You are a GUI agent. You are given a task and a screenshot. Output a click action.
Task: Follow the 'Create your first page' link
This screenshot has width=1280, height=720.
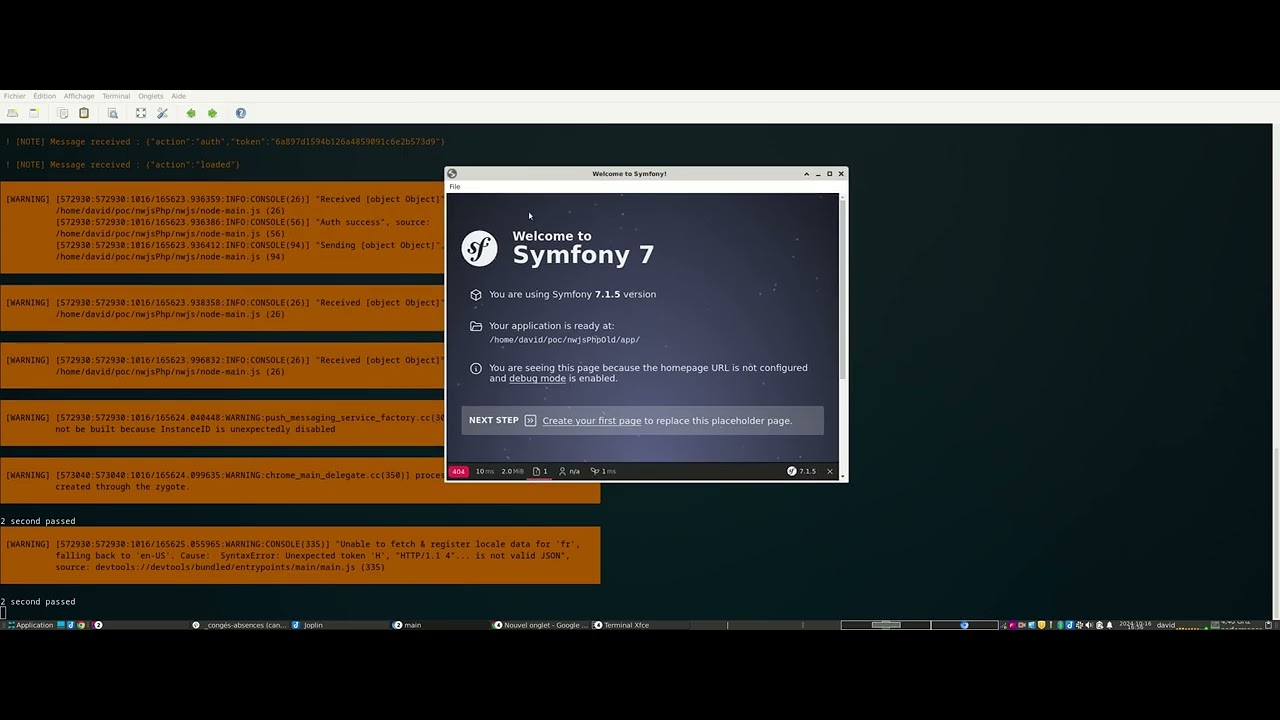click(x=592, y=421)
